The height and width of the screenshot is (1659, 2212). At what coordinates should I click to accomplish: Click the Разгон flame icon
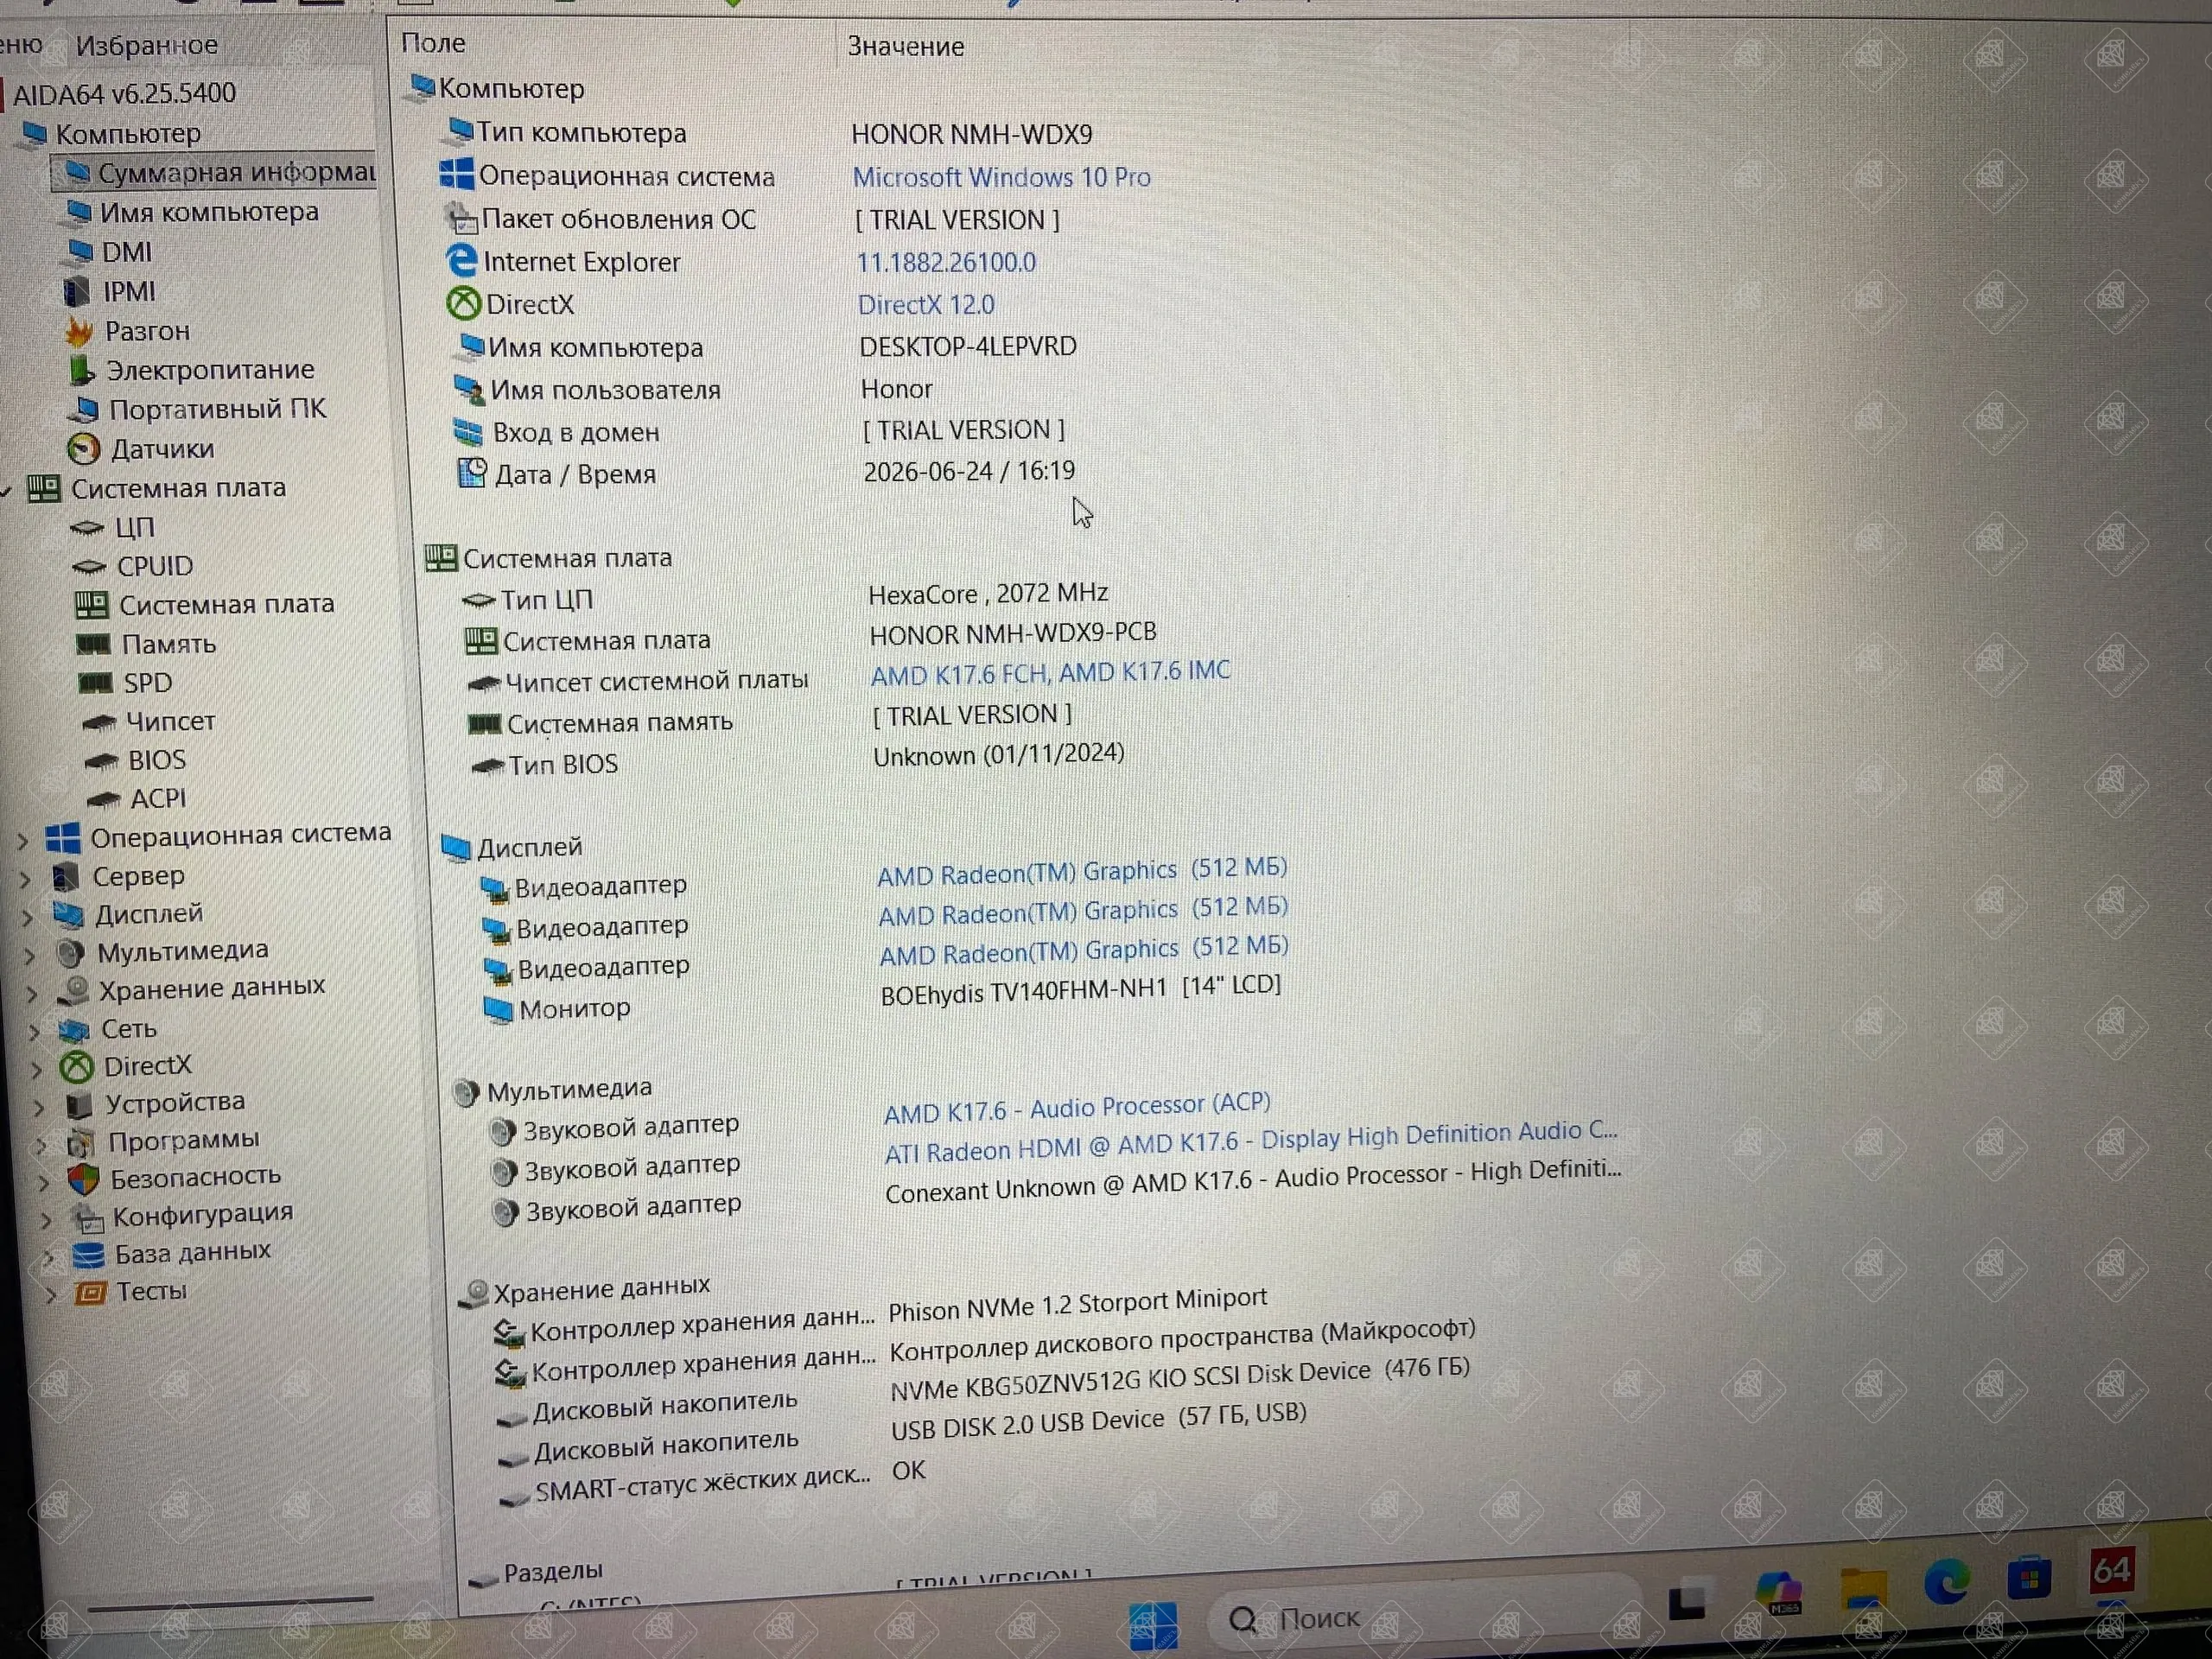[79, 331]
